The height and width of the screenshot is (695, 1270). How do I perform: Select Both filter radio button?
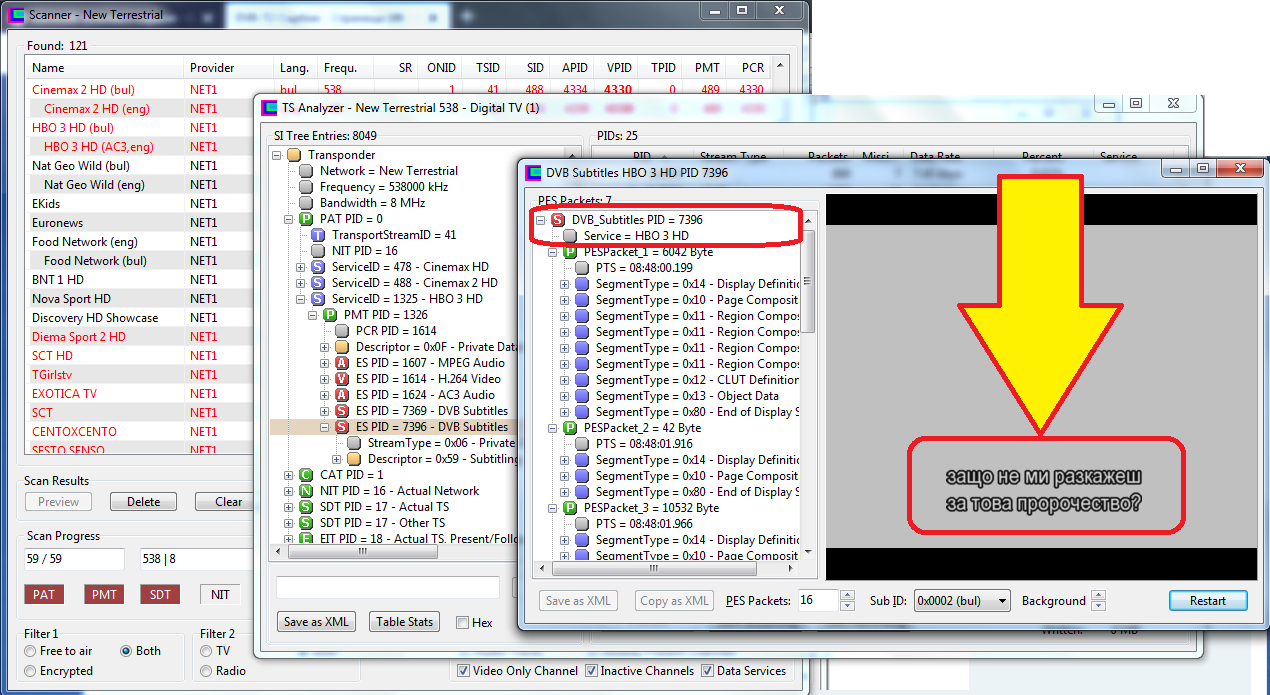coord(126,651)
